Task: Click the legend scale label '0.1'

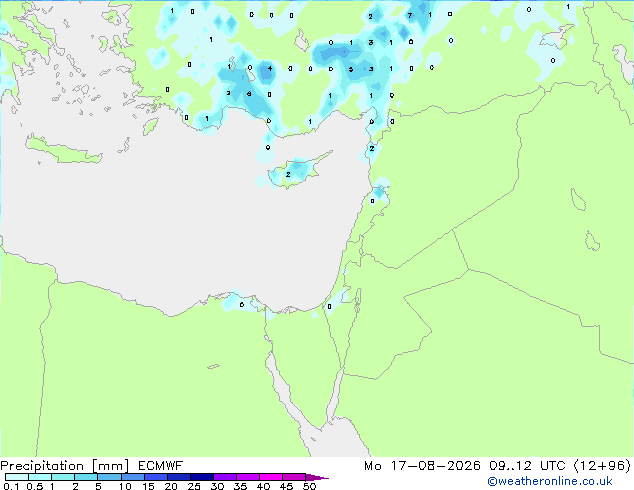Action: pos(11,486)
